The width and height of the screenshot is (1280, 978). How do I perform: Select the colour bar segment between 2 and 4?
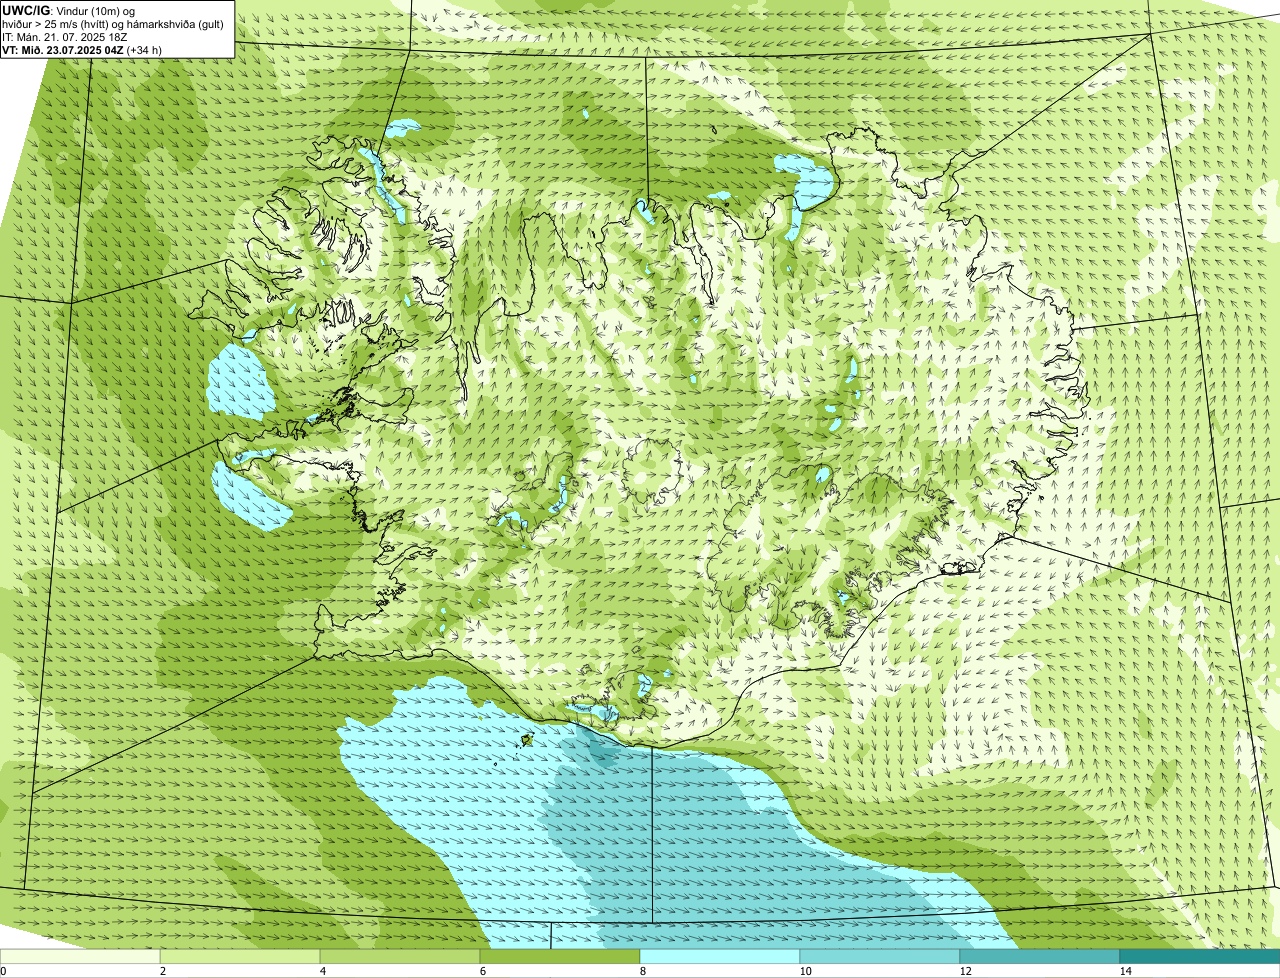[x=240, y=956]
